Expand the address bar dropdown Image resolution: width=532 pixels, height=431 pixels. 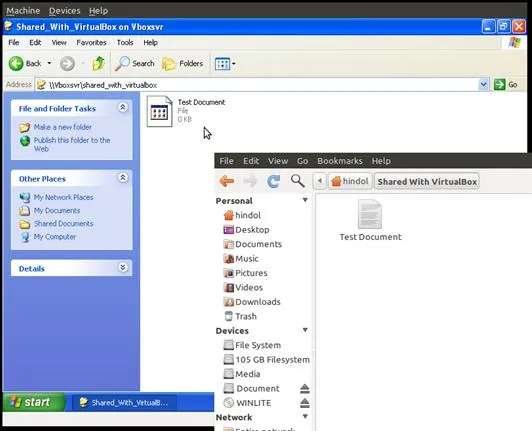click(483, 85)
